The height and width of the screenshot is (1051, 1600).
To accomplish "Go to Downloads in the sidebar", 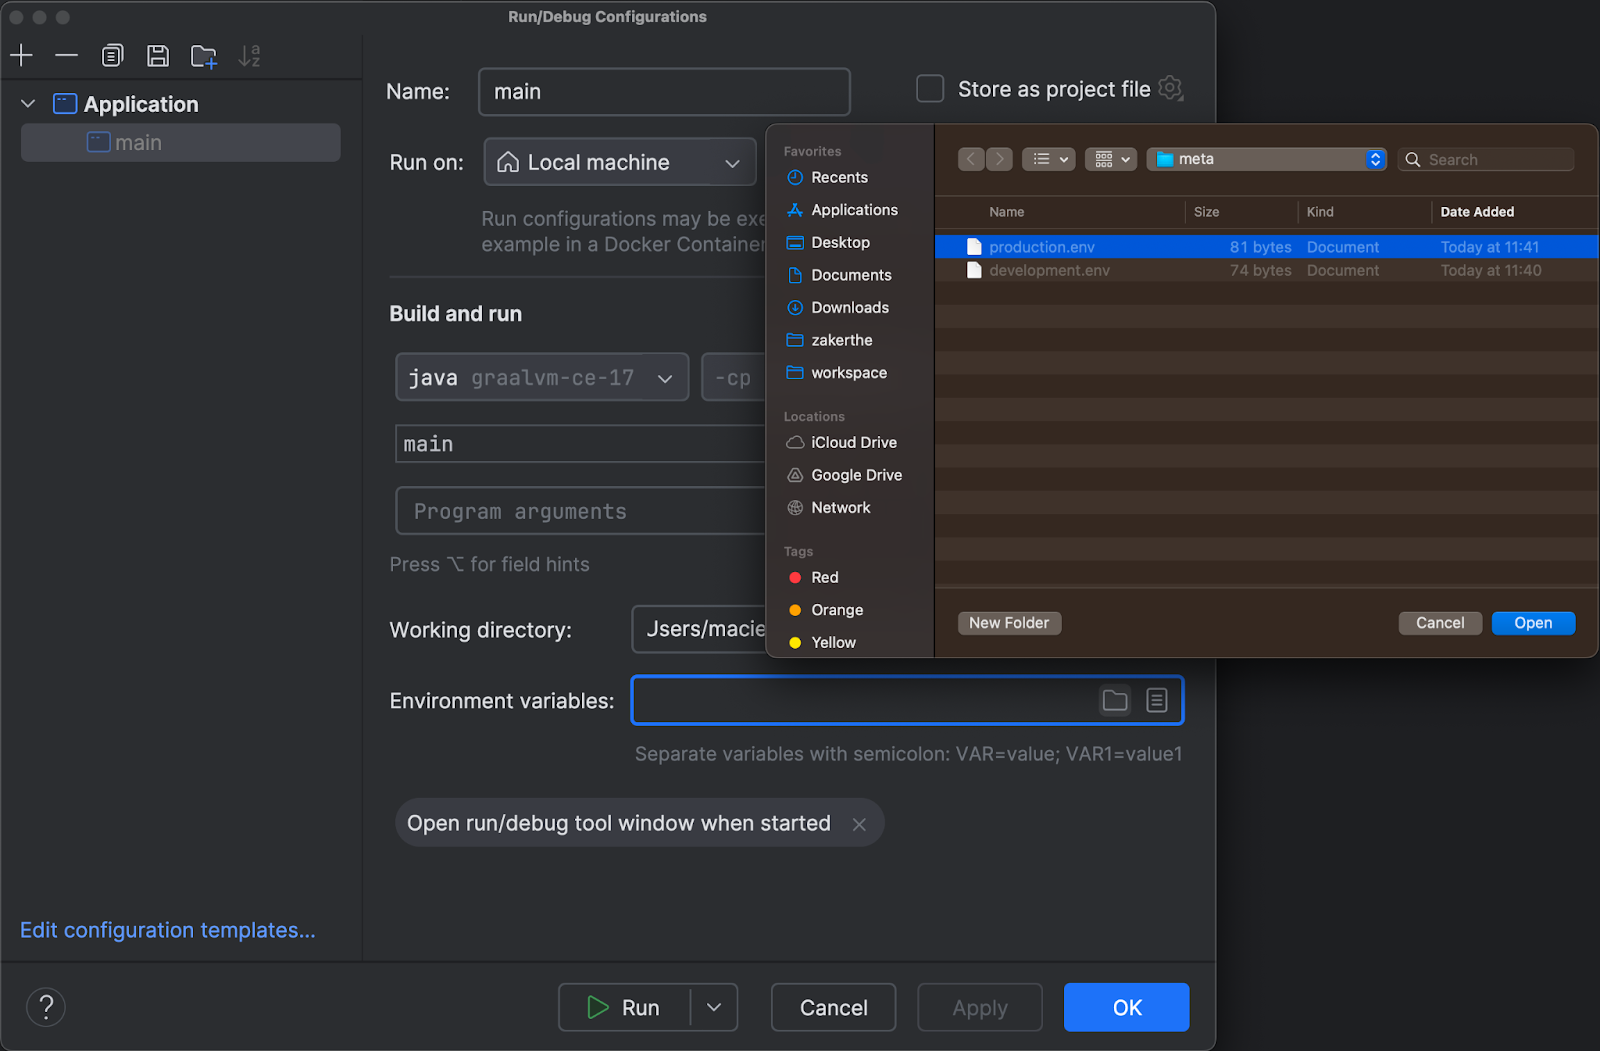I will (838, 308).
